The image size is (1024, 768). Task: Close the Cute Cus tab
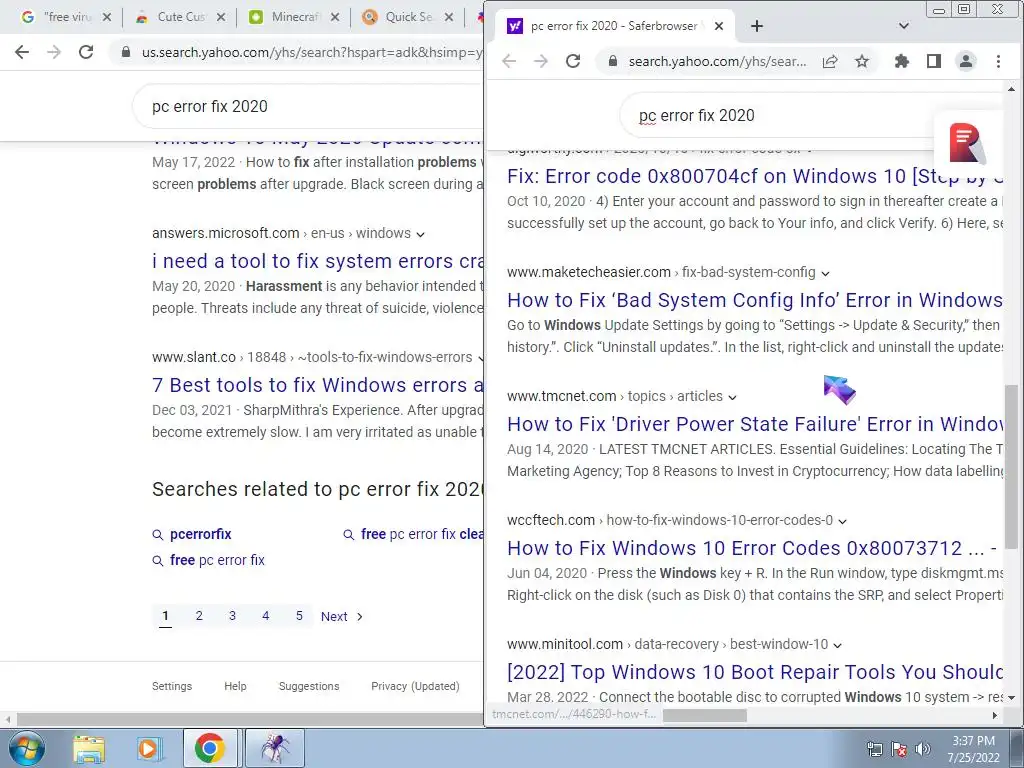tap(221, 17)
